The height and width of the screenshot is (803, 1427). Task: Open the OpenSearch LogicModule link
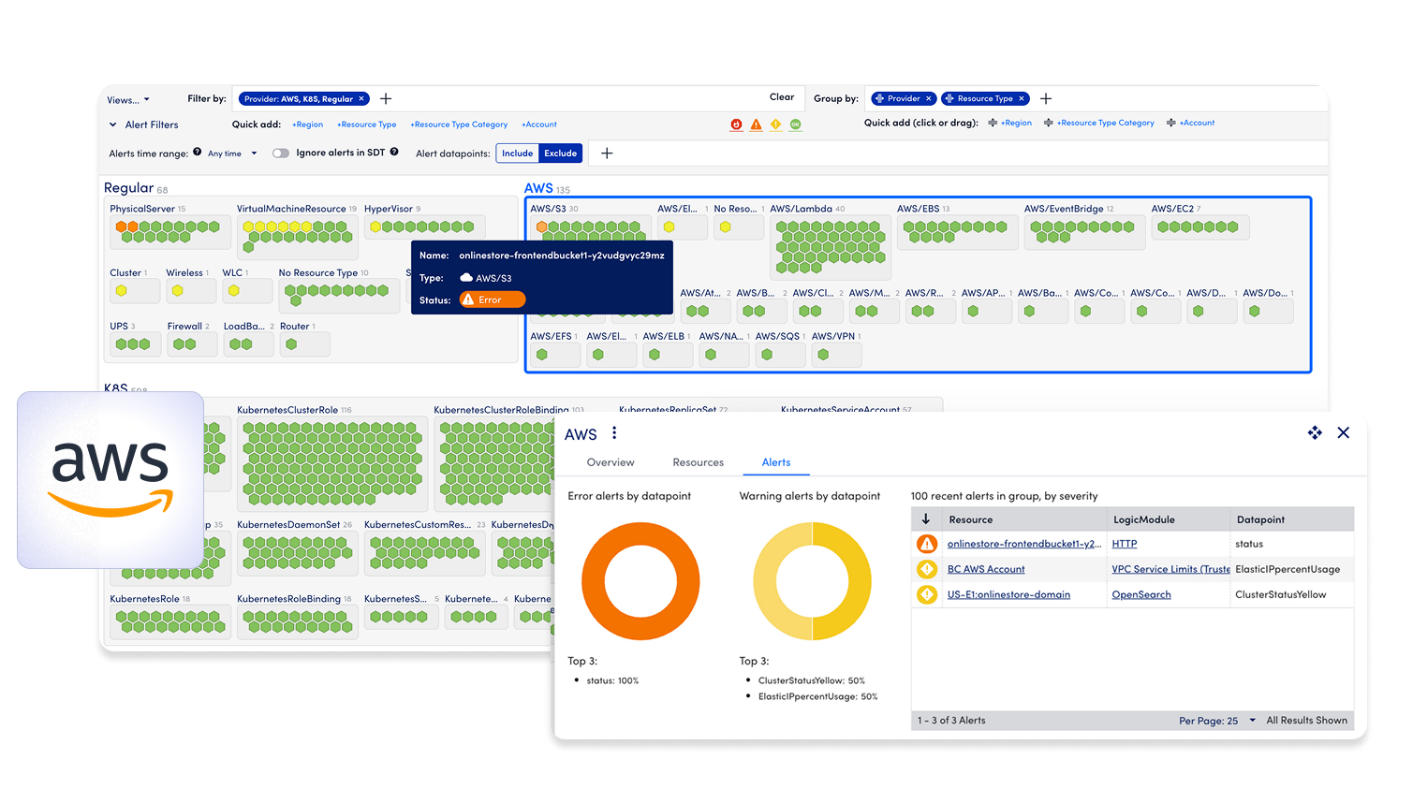tap(1141, 594)
